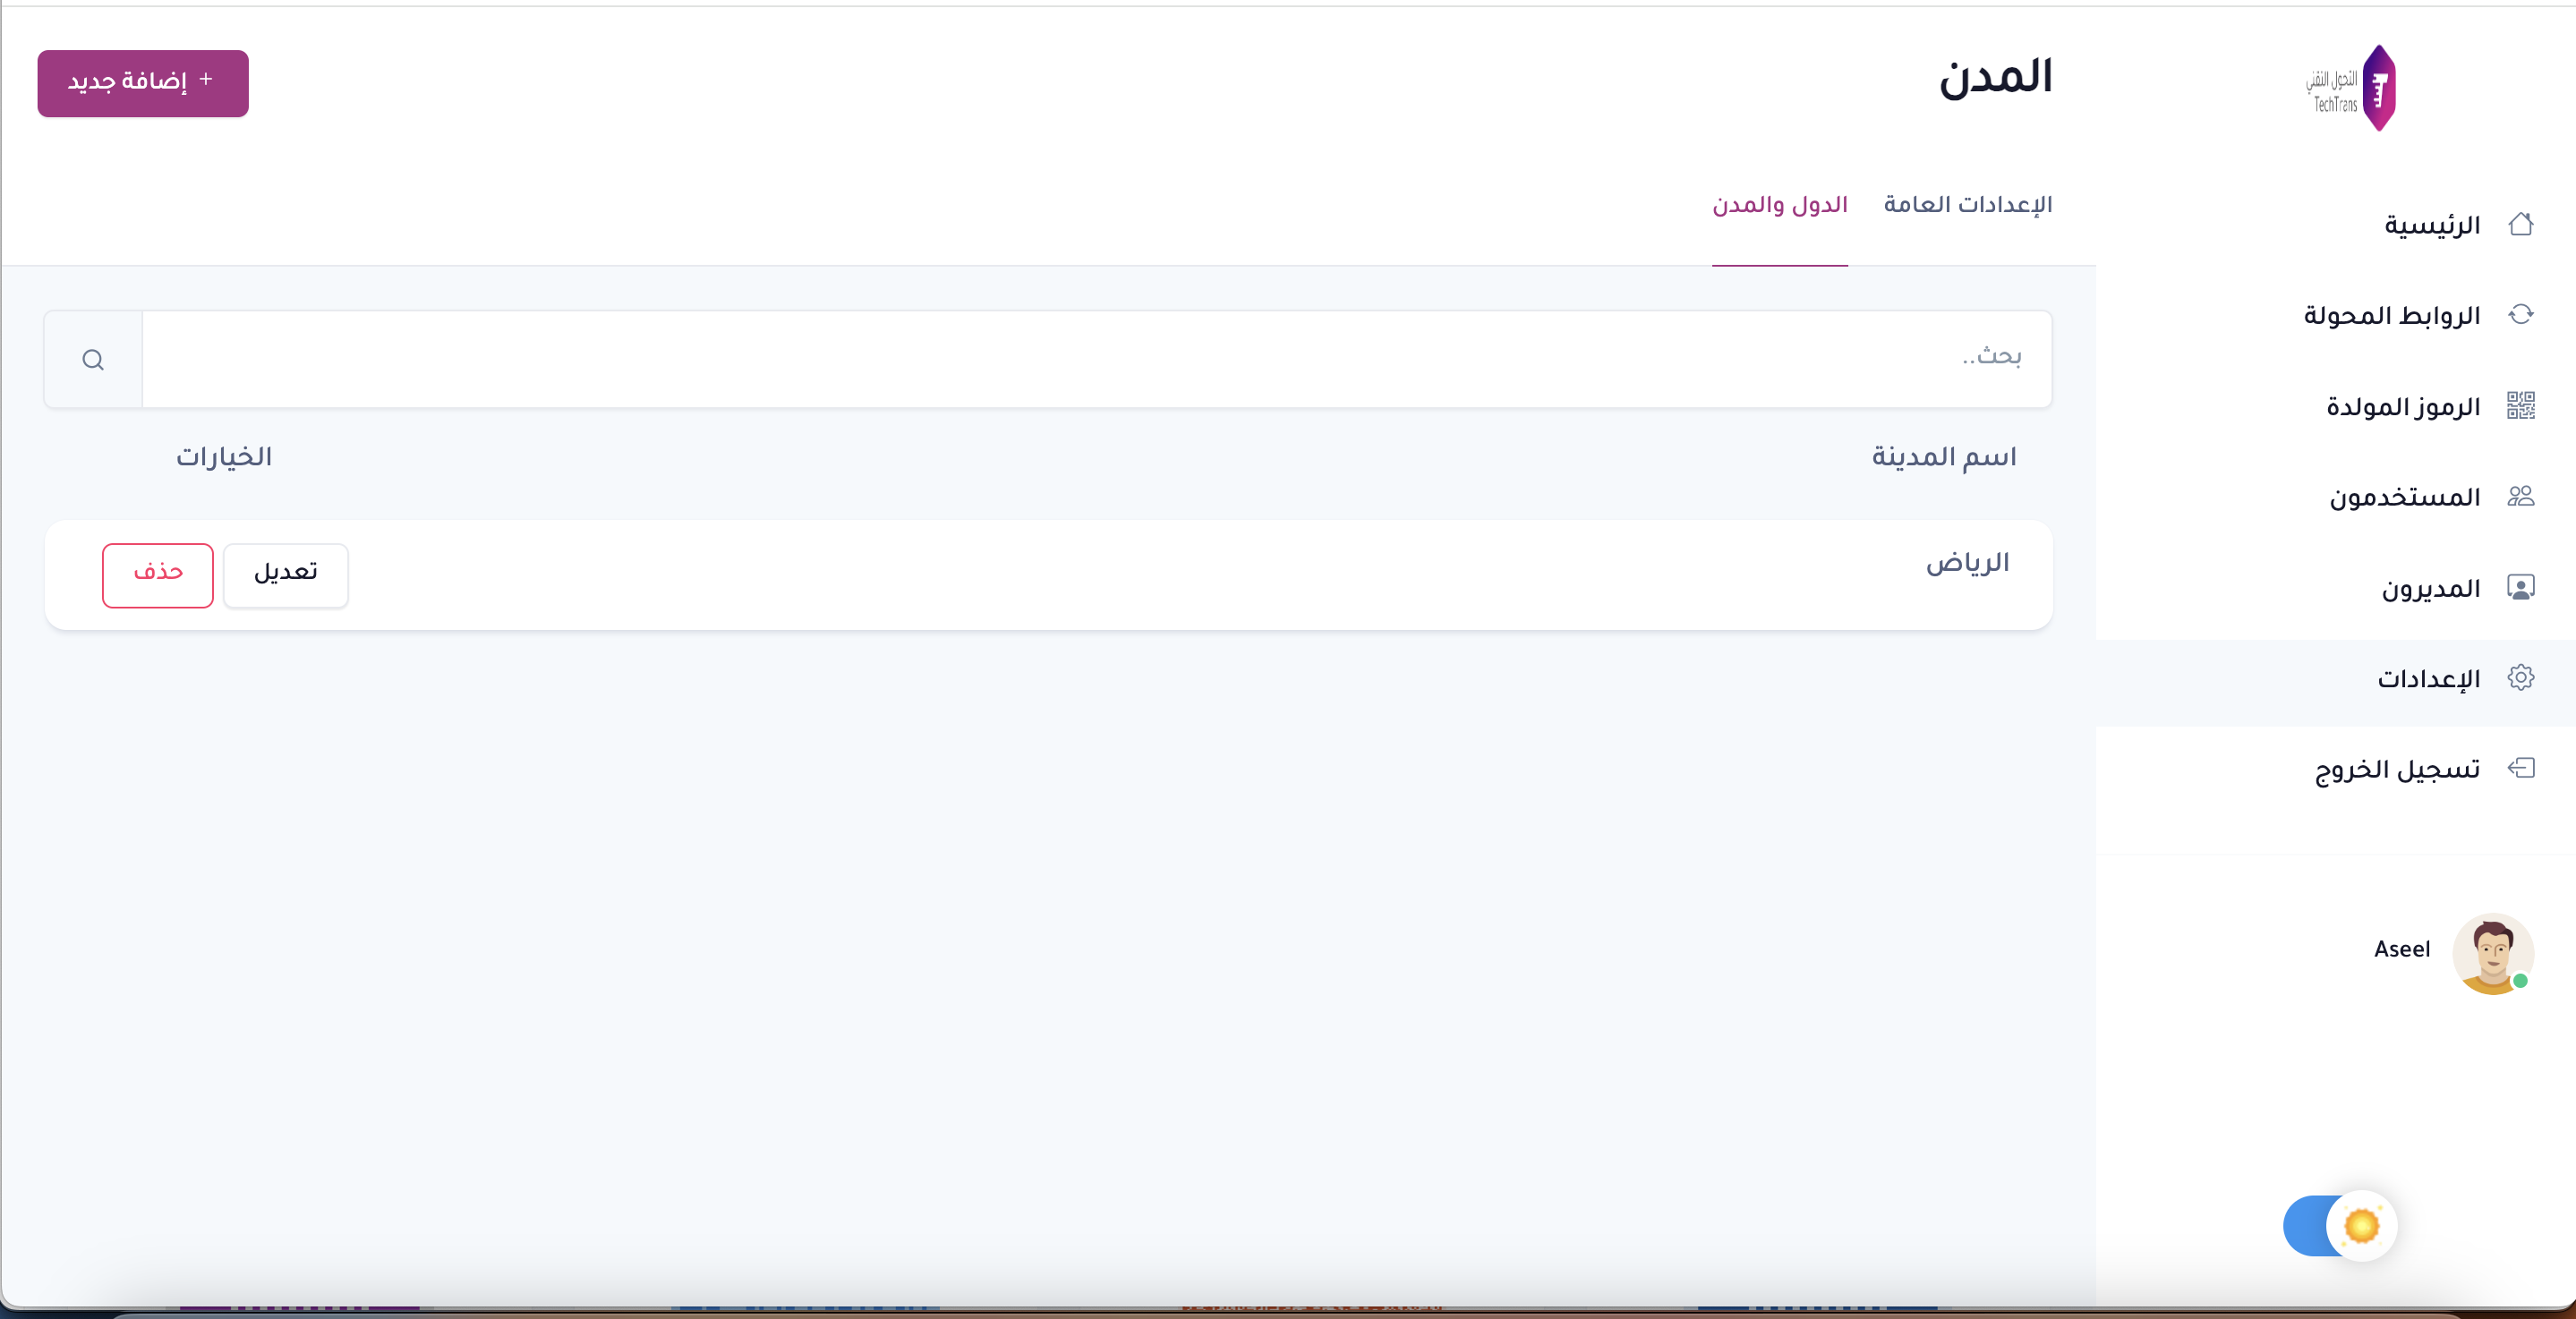Click the magnifier search icon

pyautogui.click(x=93, y=360)
